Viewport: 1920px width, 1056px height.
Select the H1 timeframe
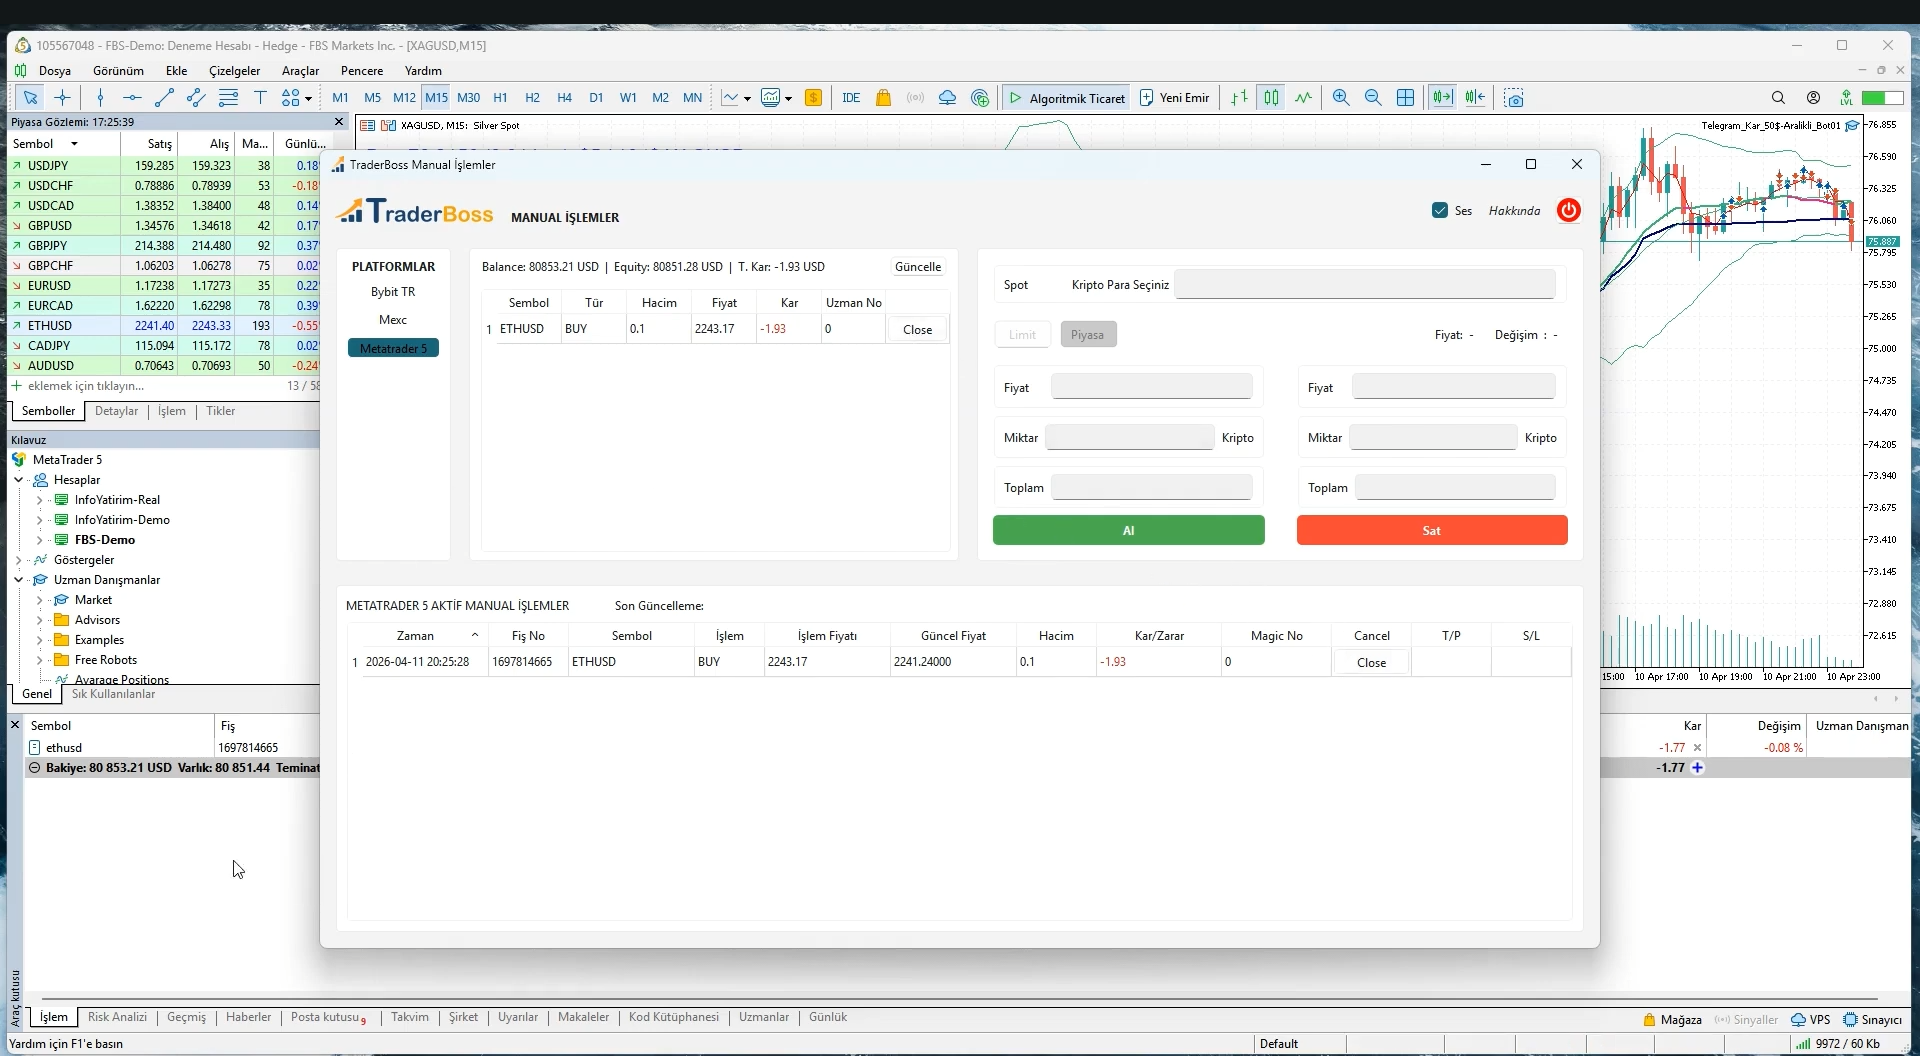click(500, 97)
